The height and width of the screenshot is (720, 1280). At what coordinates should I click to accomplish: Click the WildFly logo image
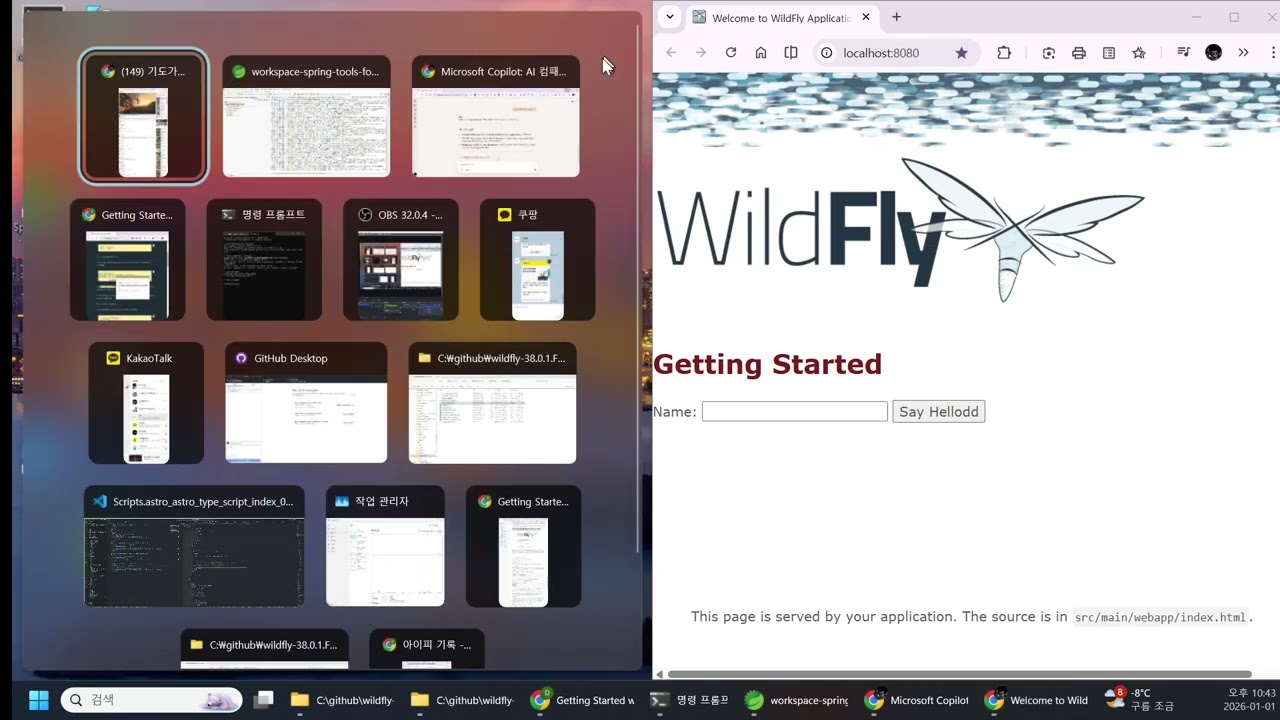(x=900, y=230)
